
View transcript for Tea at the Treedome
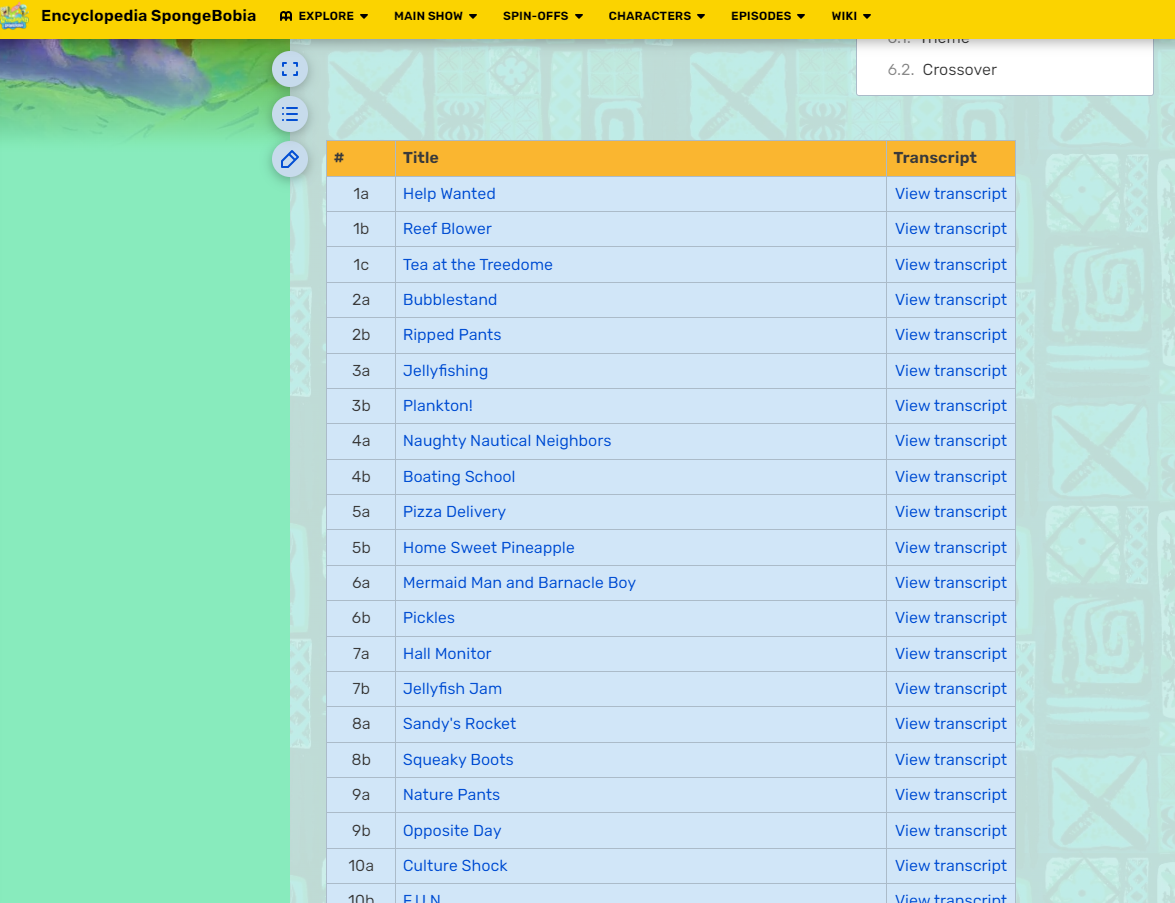(x=950, y=265)
